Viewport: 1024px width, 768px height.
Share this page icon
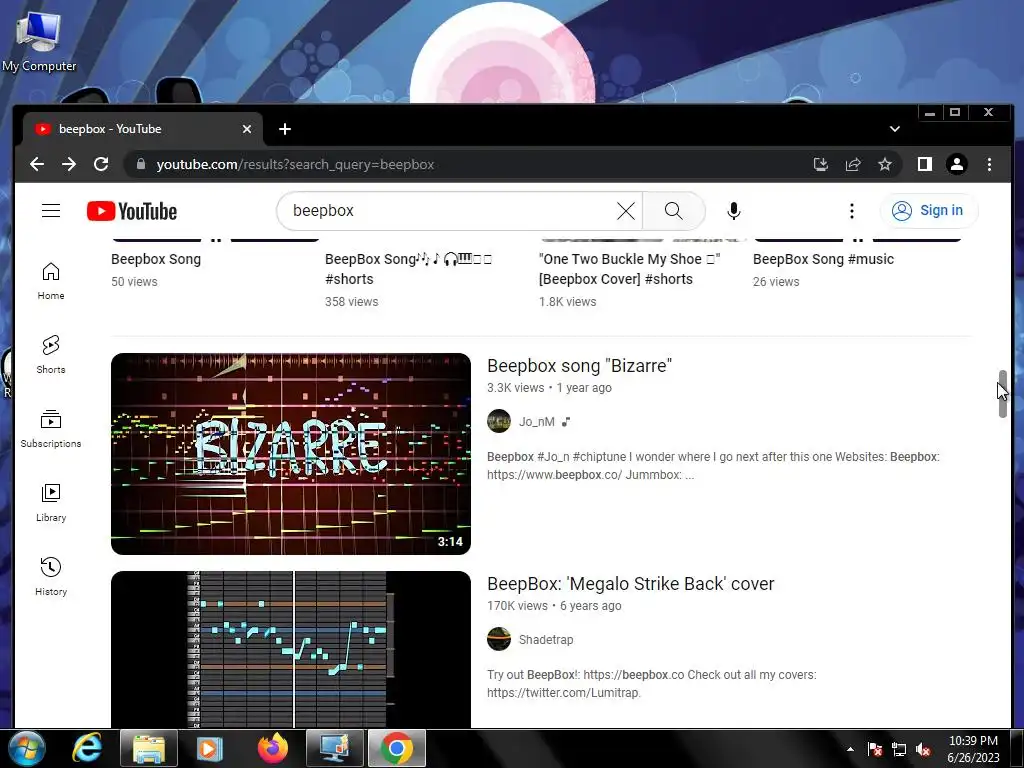point(853,164)
